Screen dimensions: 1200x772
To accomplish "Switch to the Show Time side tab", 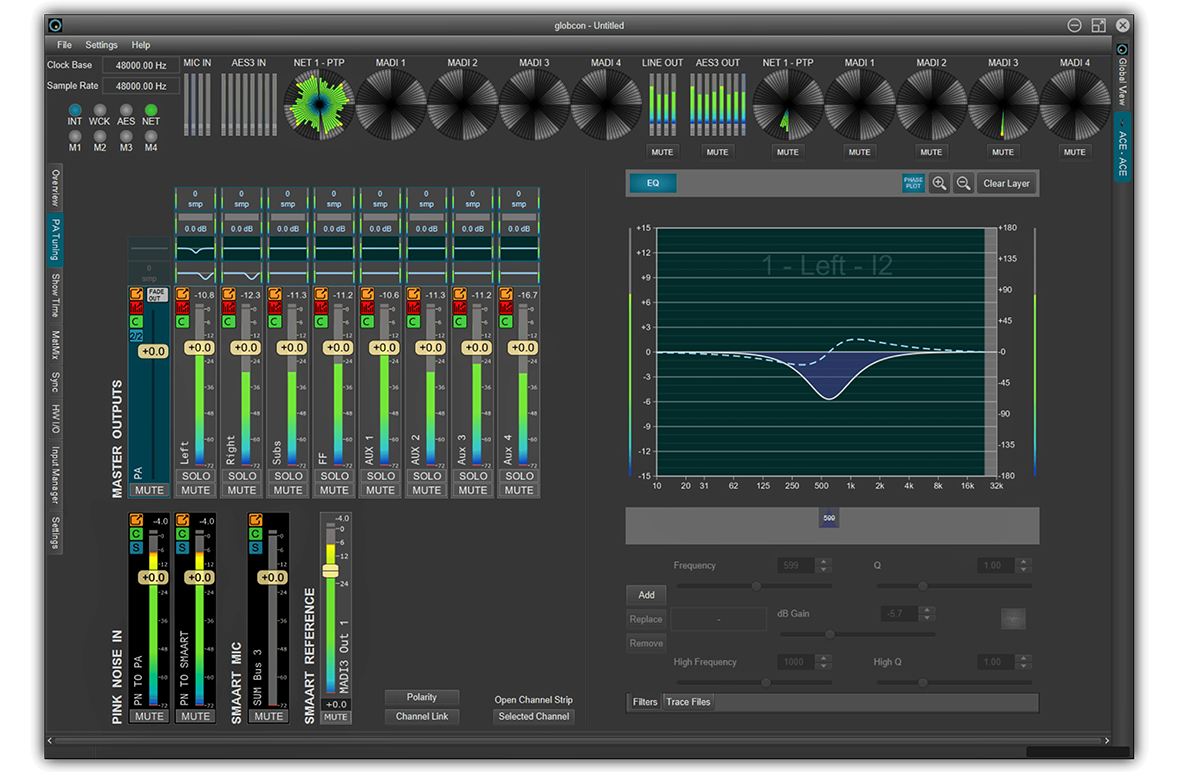I will [56, 296].
